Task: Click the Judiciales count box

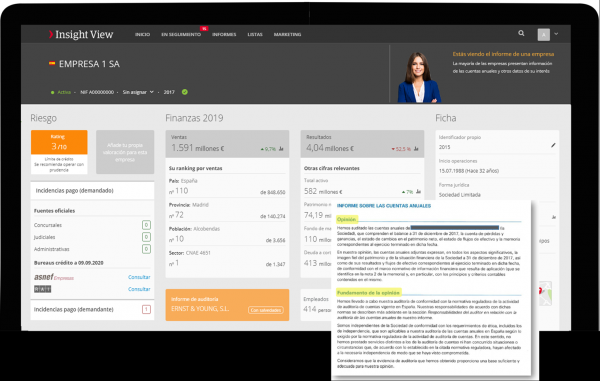Action: coord(146,237)
